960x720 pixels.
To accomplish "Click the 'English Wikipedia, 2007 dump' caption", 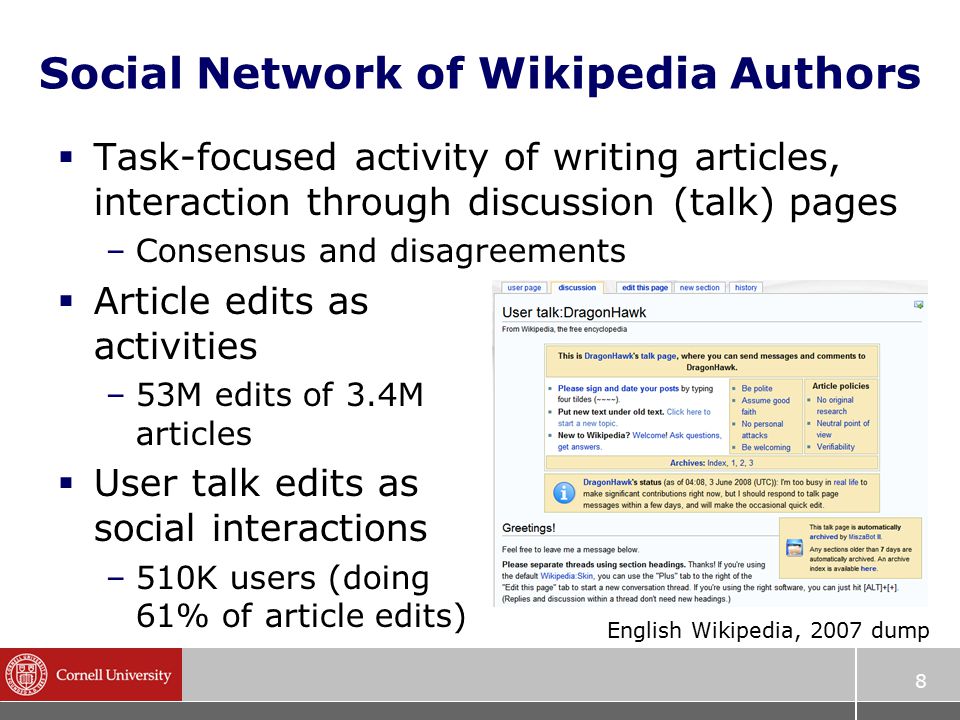I will pyautogui.click(x=768, y=629).
